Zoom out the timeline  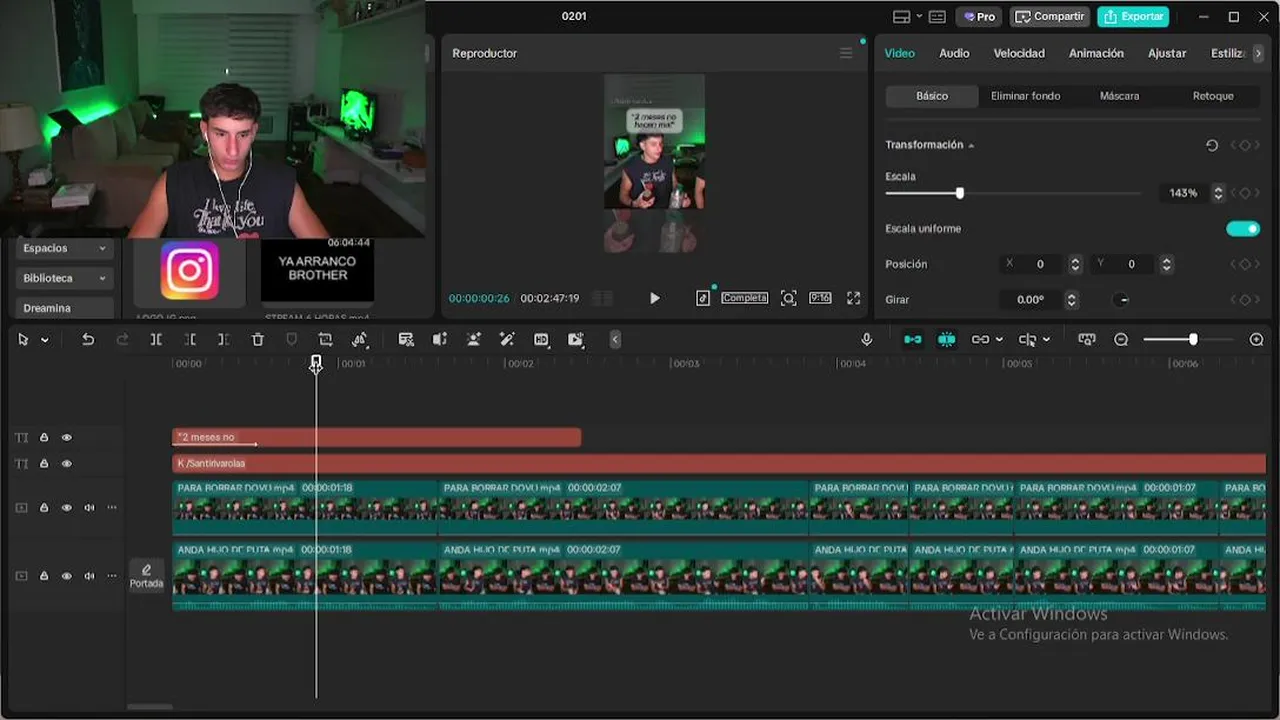(x=1121, y=340)
